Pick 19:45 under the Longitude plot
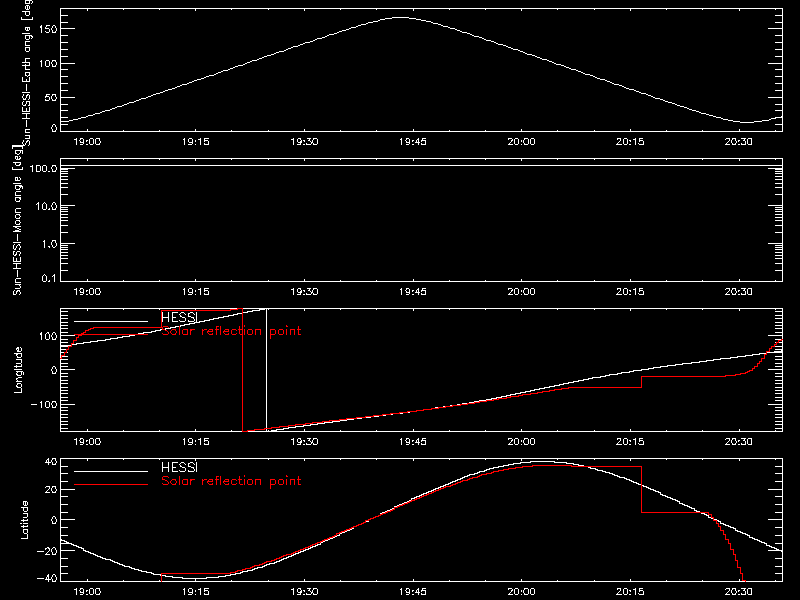 click(x=413, y=442)
